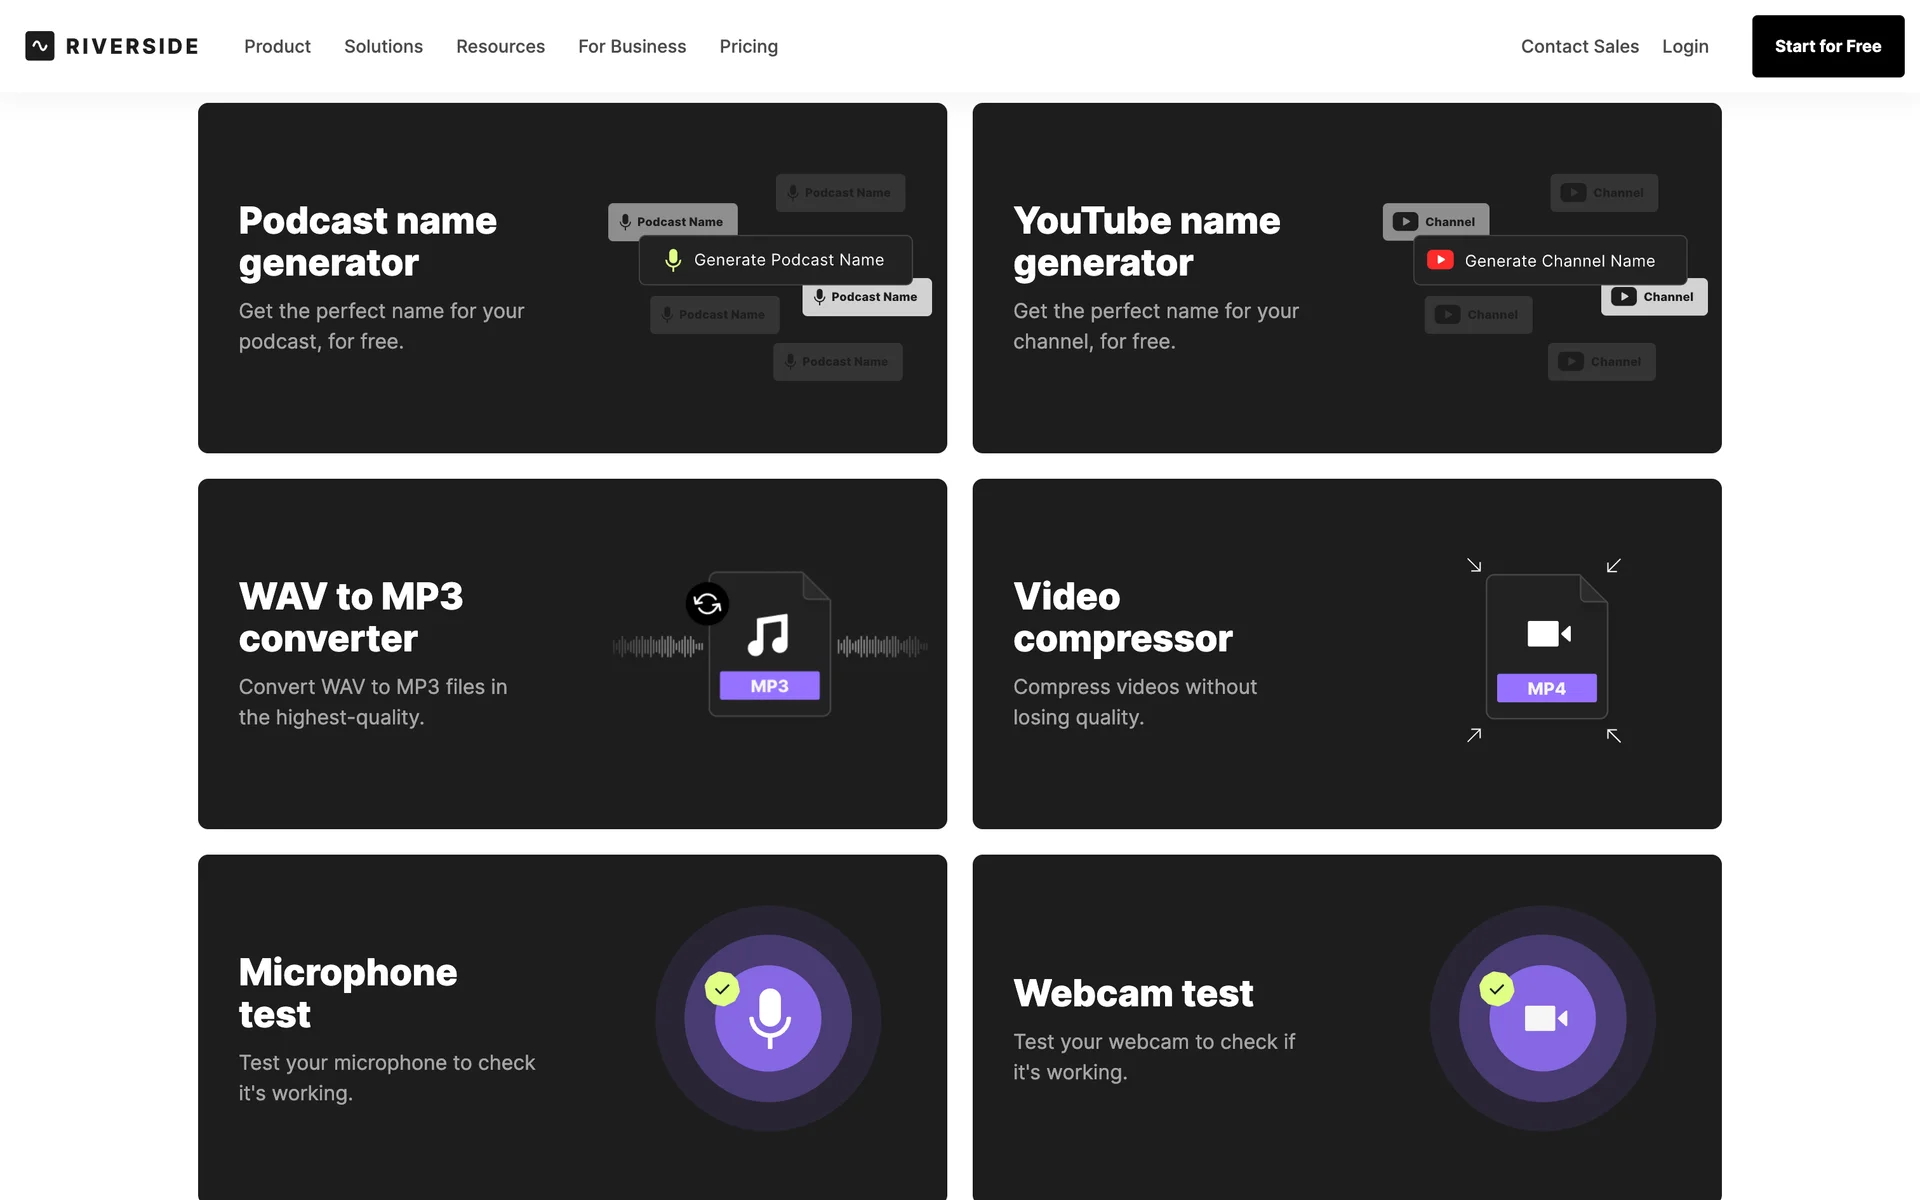
Task: Click the Login link
Action: tap(1685, 46)
